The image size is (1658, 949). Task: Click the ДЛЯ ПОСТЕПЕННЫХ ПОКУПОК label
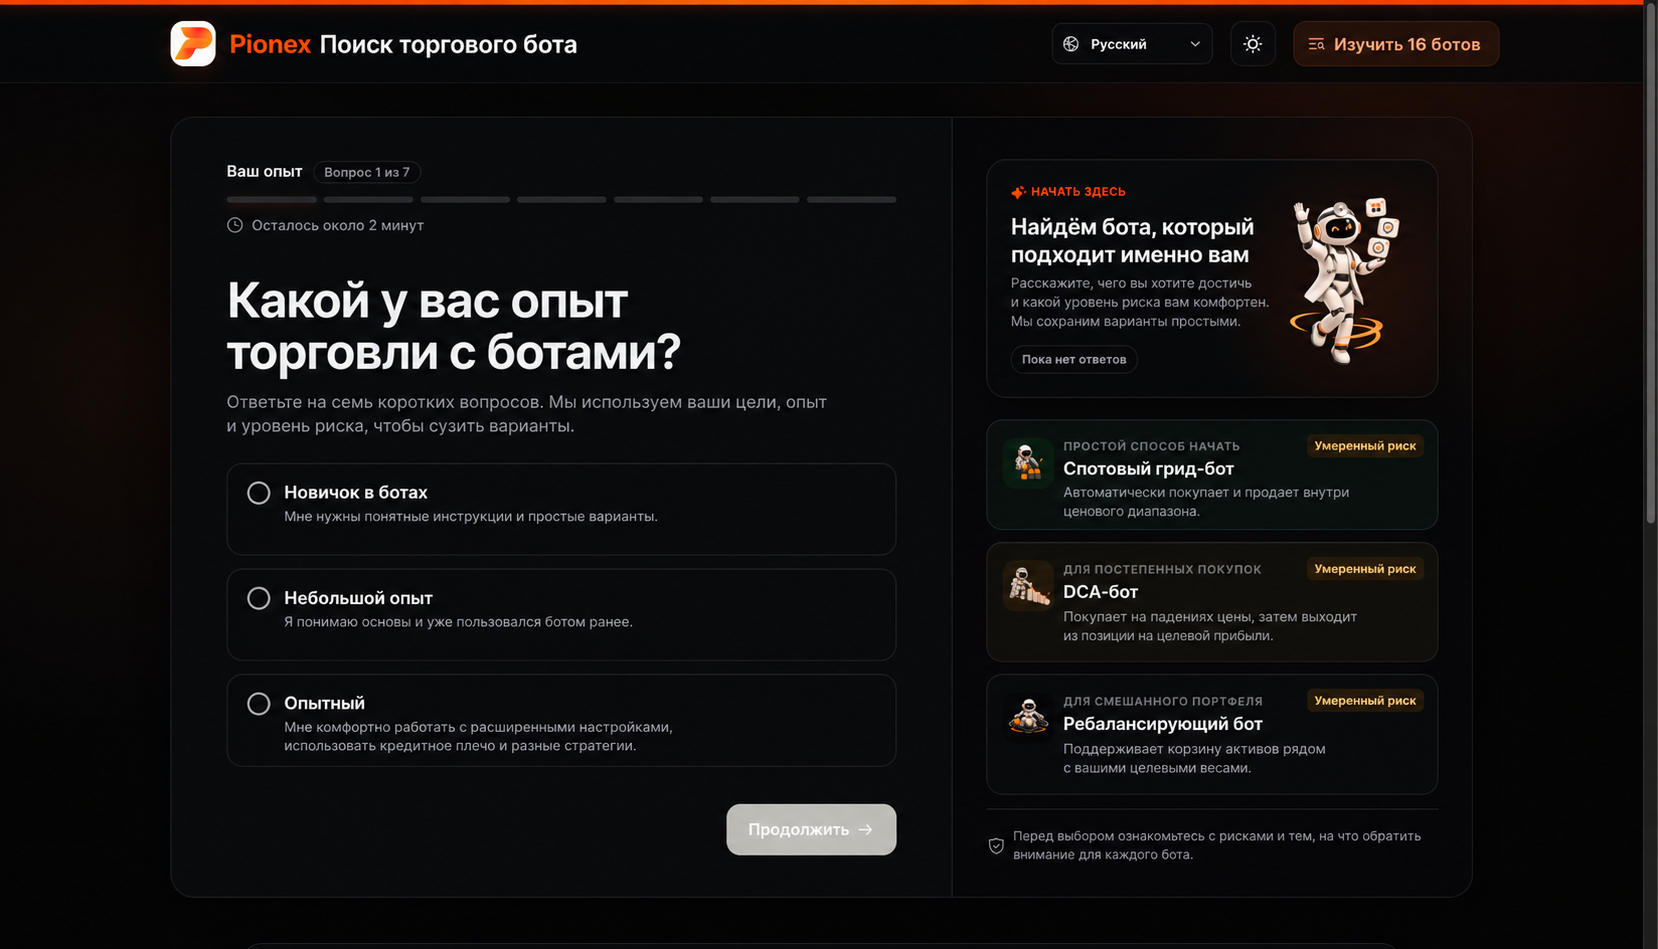[x=1162, y=569]
